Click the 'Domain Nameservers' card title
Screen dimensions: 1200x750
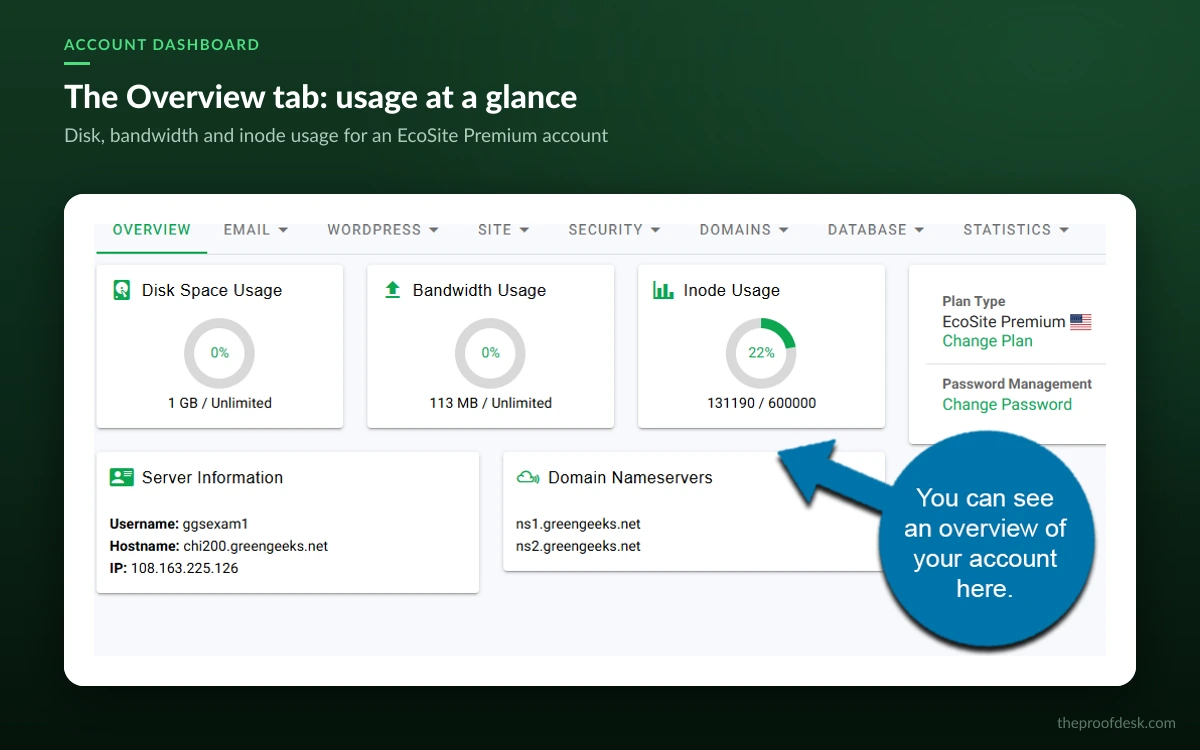(x=630, y=477)
